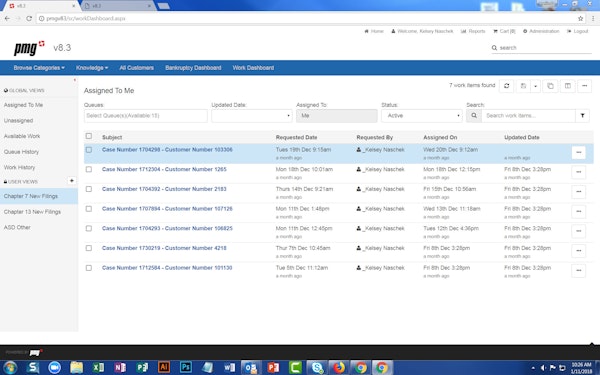Open the Cart link
This screenshot has height=375, width=600.
tap(504, 31)
